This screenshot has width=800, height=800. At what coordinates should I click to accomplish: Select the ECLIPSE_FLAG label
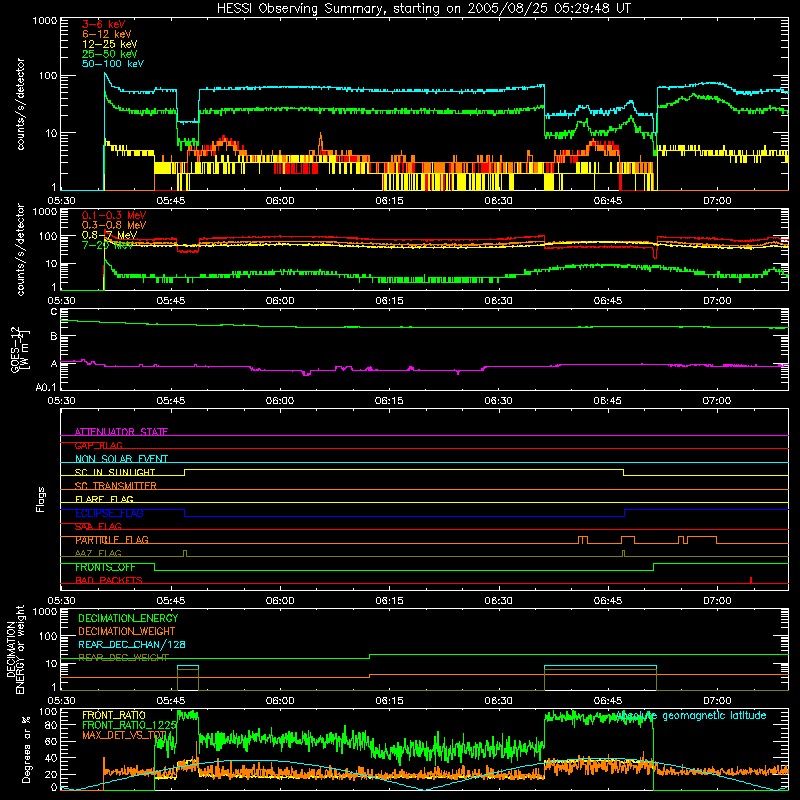tap(109, 513)
